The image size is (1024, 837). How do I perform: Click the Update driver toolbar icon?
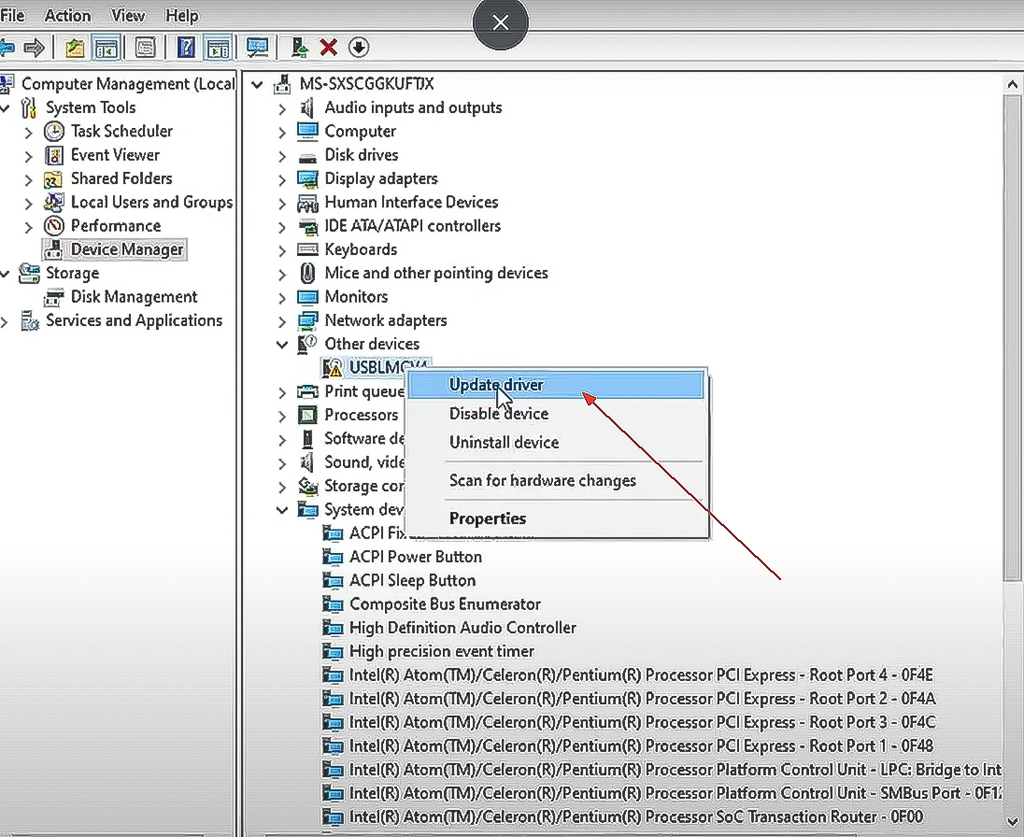[x=300, y=48]
